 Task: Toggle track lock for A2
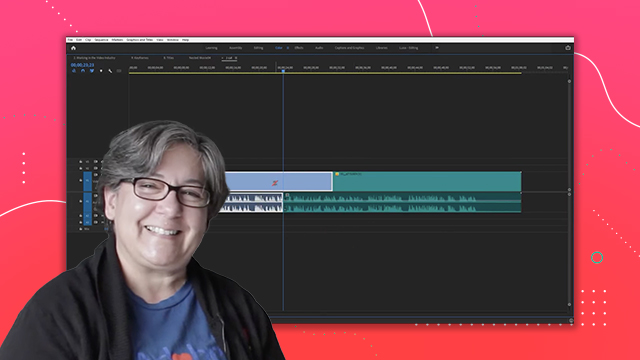click(x=80, y=216)
